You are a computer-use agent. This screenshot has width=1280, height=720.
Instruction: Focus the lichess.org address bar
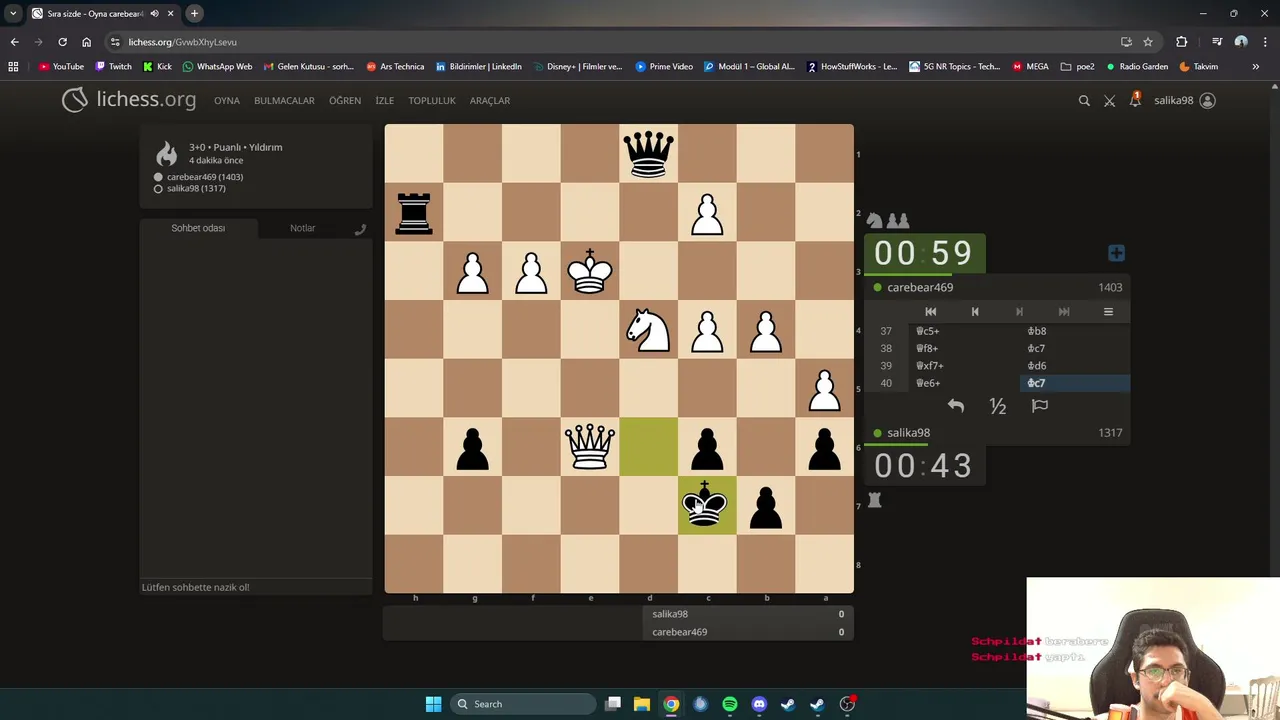[610, 42]
